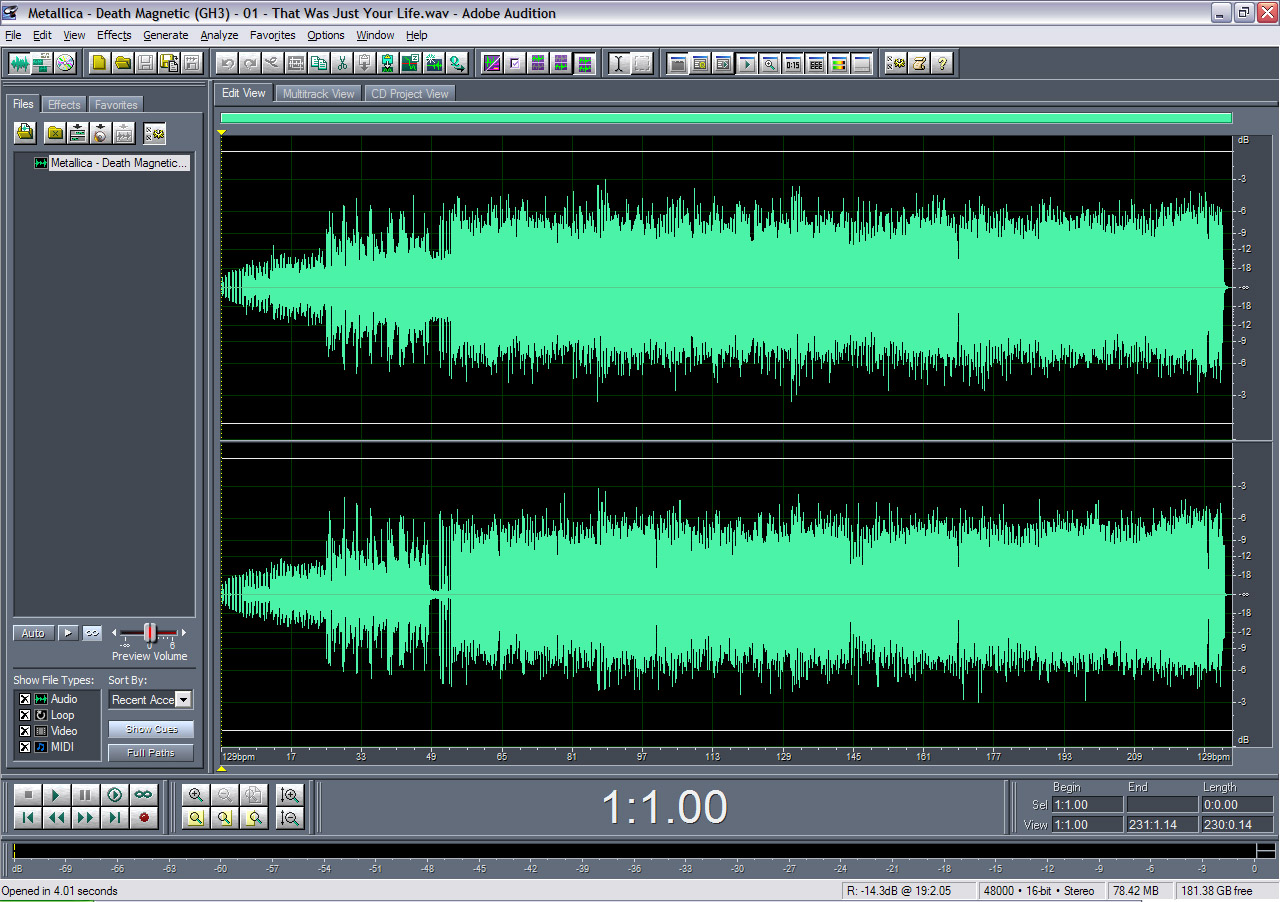Click the level meters toolbar icon

[x=839, y=63]
